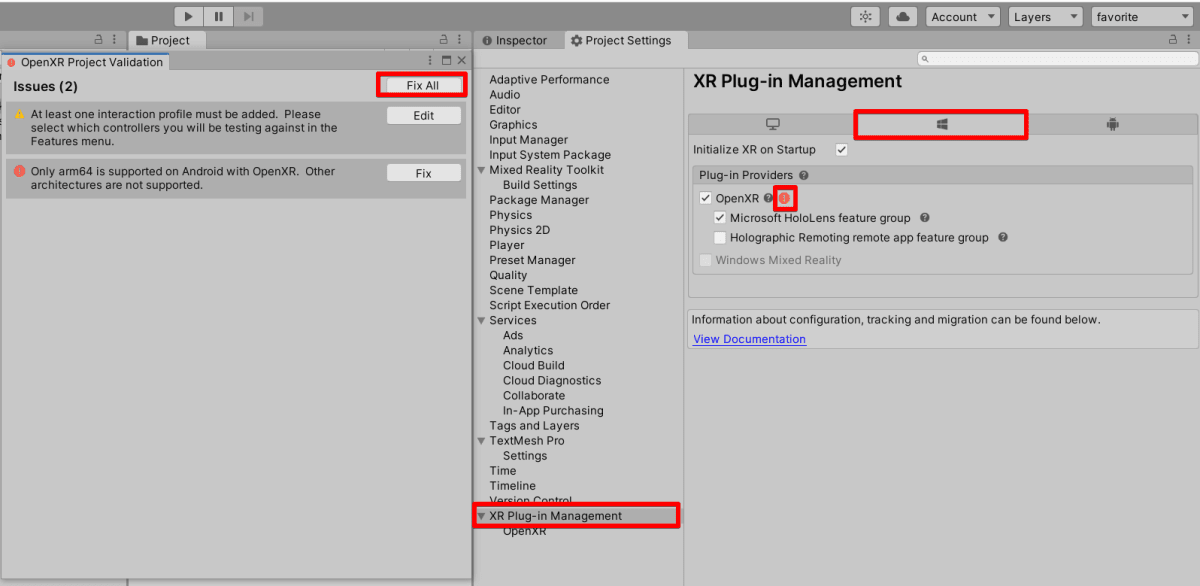Start Play mode with the Play button
Viewport: 1200px width, 586px height.
click(189, 16)
